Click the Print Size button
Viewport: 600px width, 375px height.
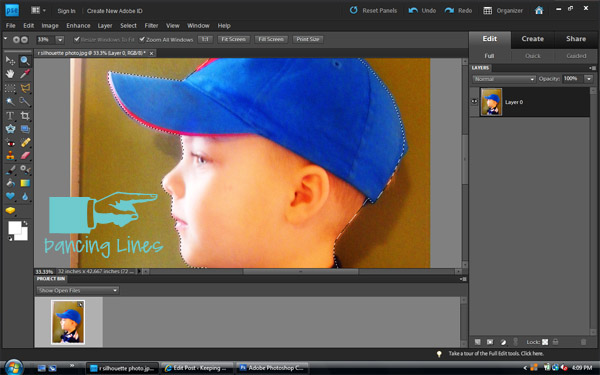(308, 39)
